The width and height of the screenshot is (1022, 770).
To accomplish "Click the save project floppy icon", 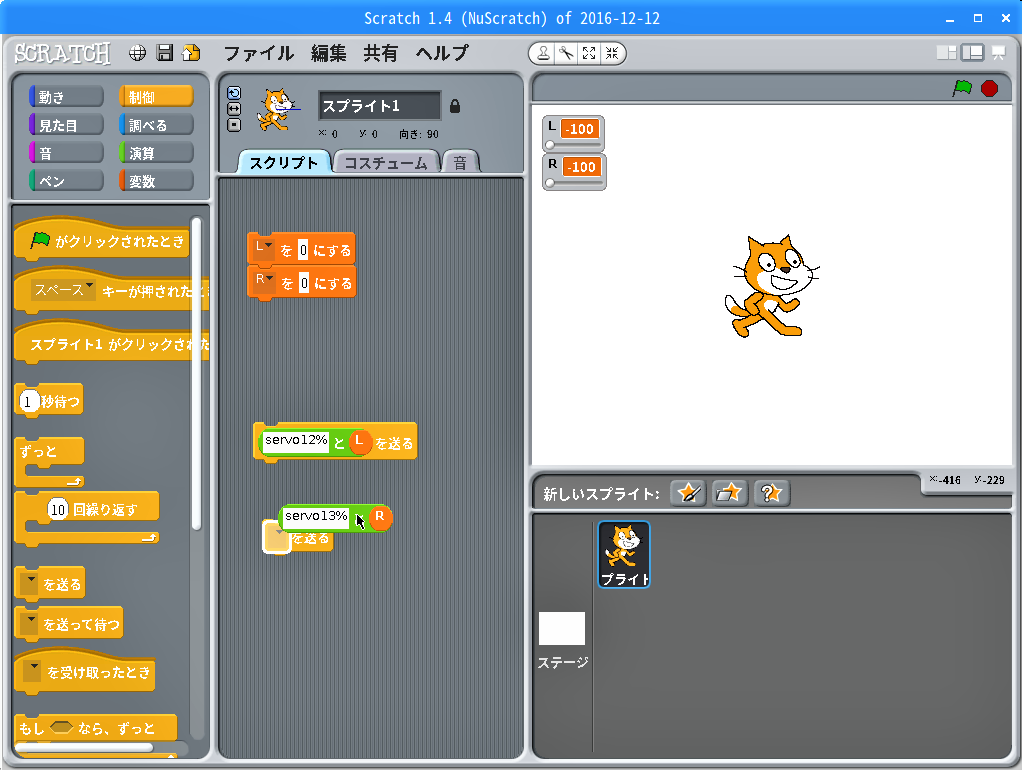I will [x=165, y=53].
